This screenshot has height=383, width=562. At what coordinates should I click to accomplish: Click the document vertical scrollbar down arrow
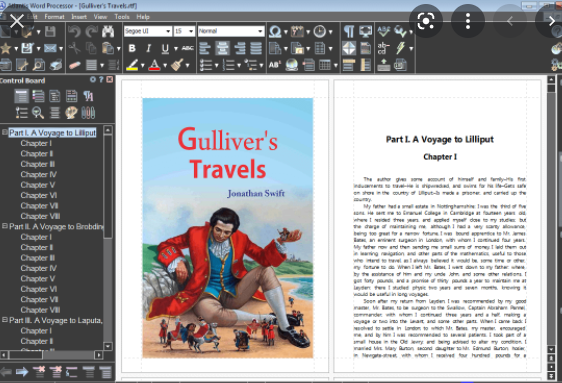pyautogui.click(x=551, y=349)
